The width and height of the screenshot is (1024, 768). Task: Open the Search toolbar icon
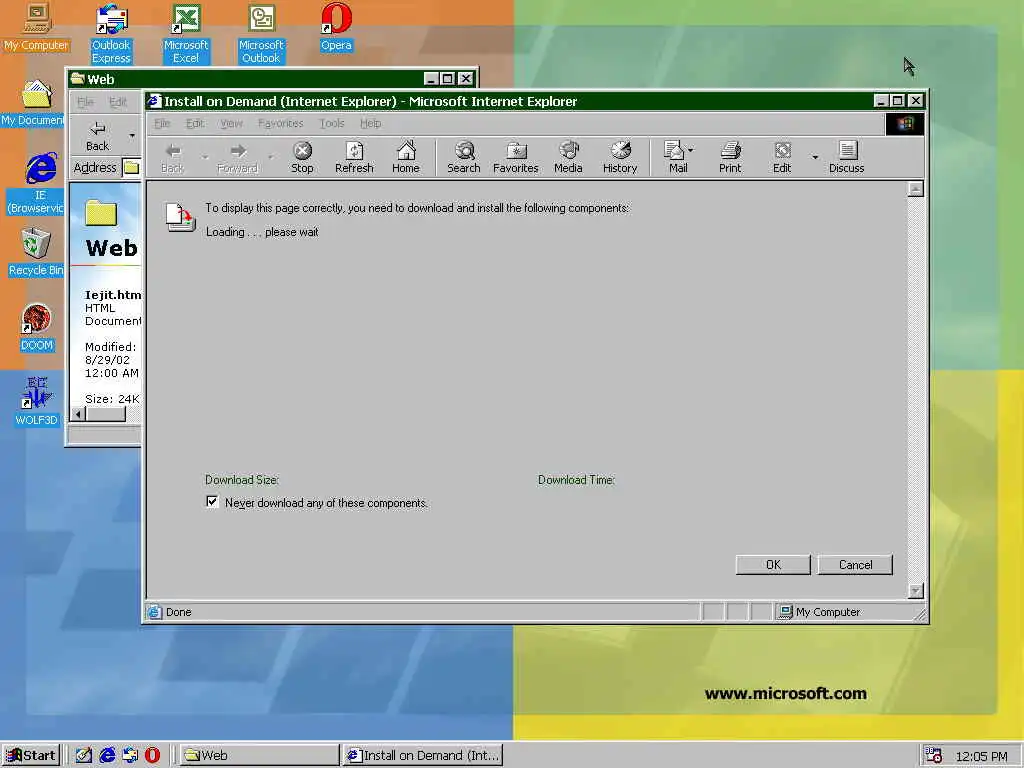click(464, 157)
